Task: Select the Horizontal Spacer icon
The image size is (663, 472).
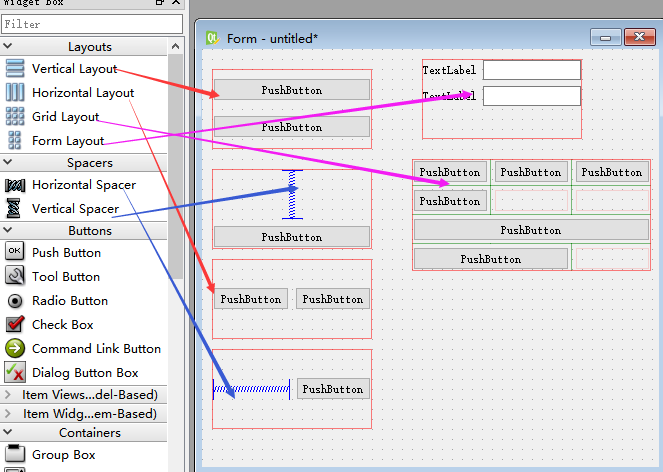Action: coord(15,185)
